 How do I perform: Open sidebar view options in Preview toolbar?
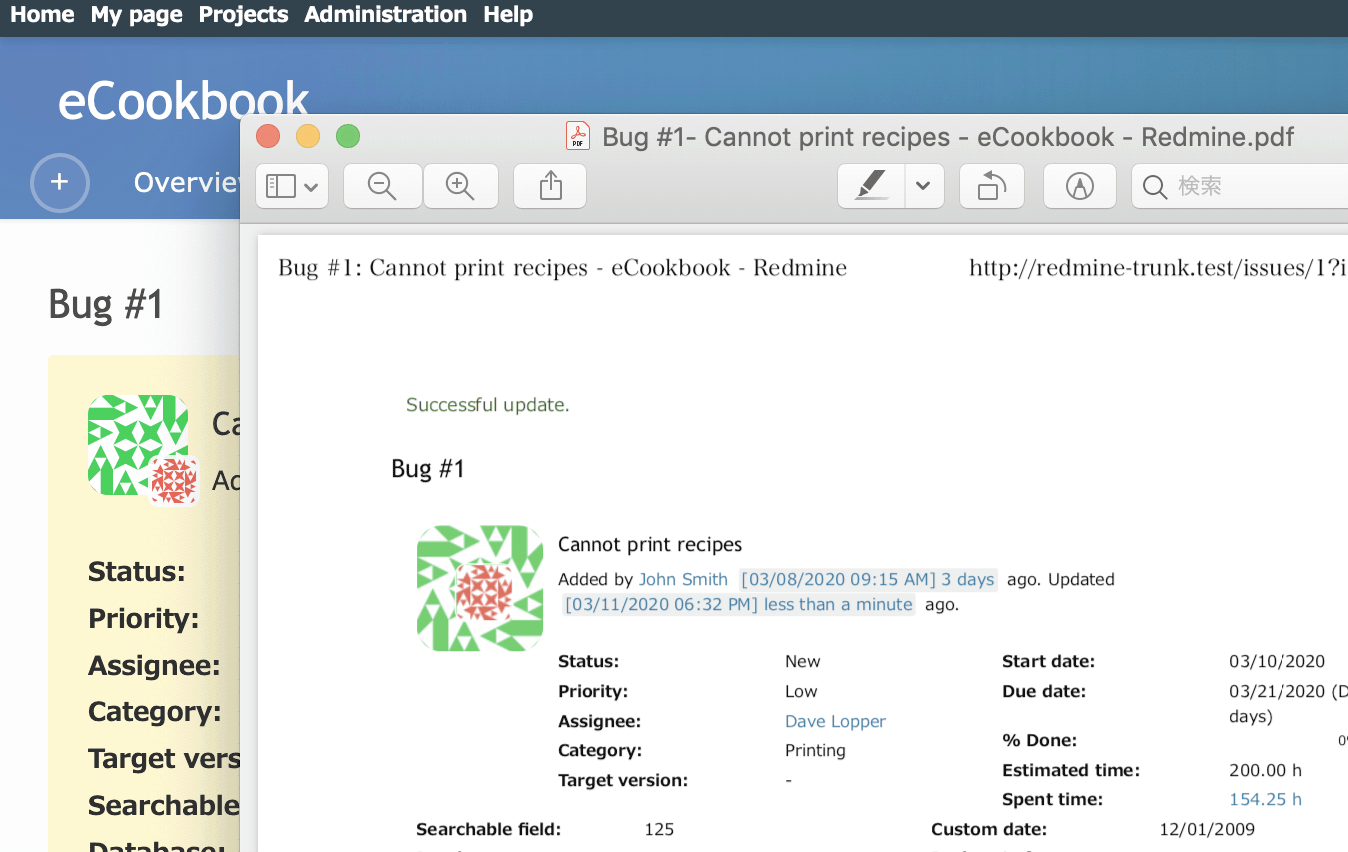click(x=292, y=186)
